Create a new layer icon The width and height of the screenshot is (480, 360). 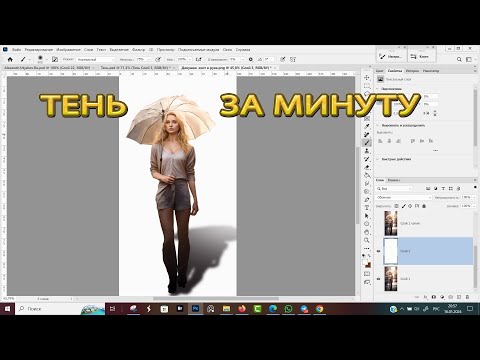click(459, 297)
